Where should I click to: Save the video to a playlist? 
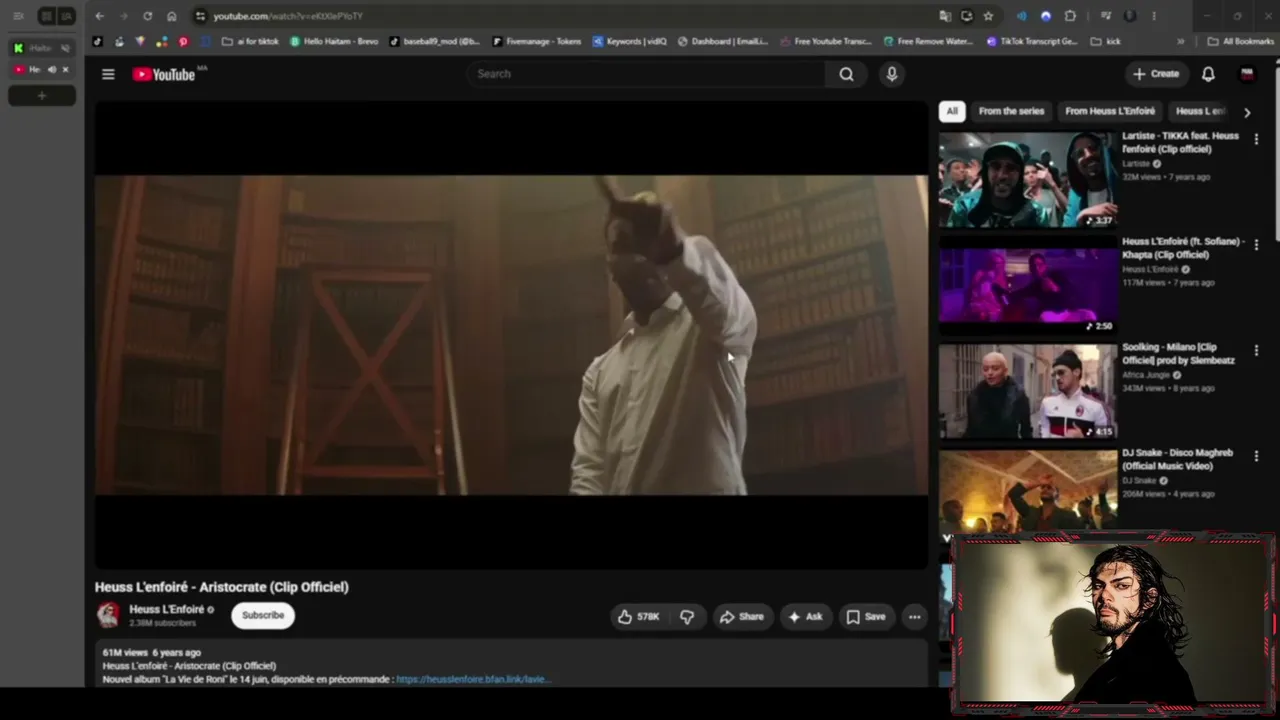(x=866, y=617)
